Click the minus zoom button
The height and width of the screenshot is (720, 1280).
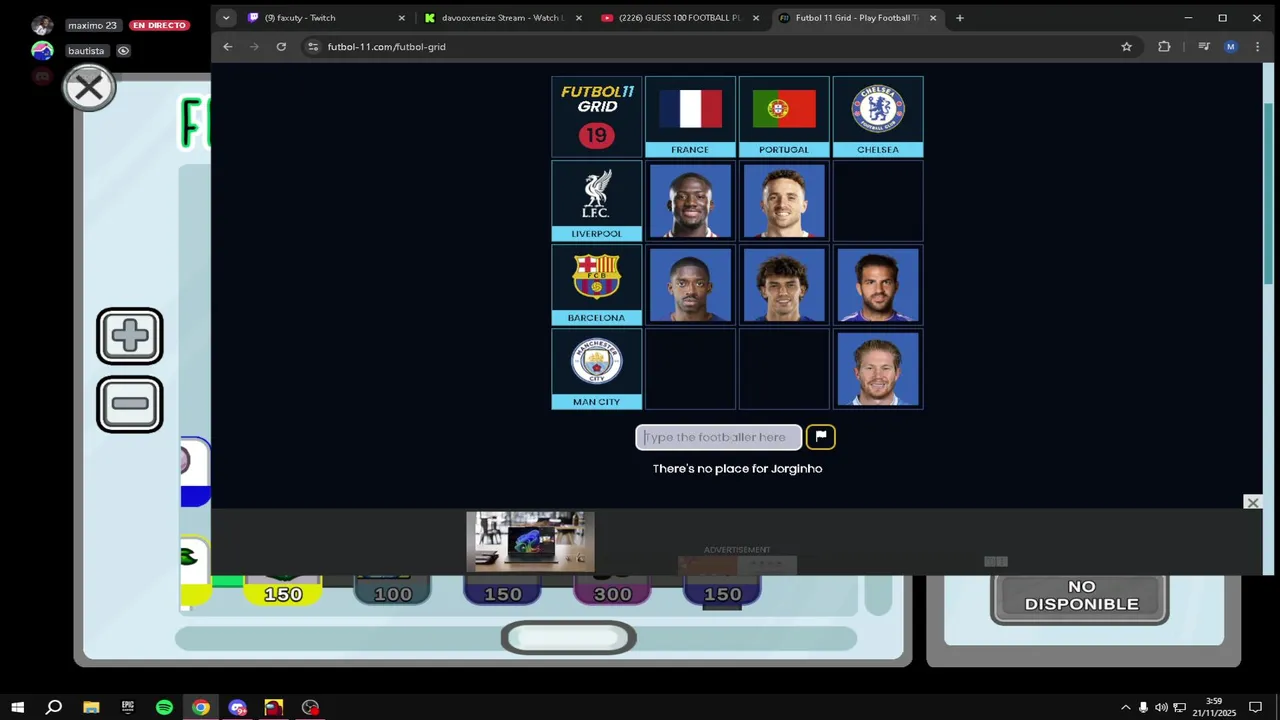tap(130, 404)
